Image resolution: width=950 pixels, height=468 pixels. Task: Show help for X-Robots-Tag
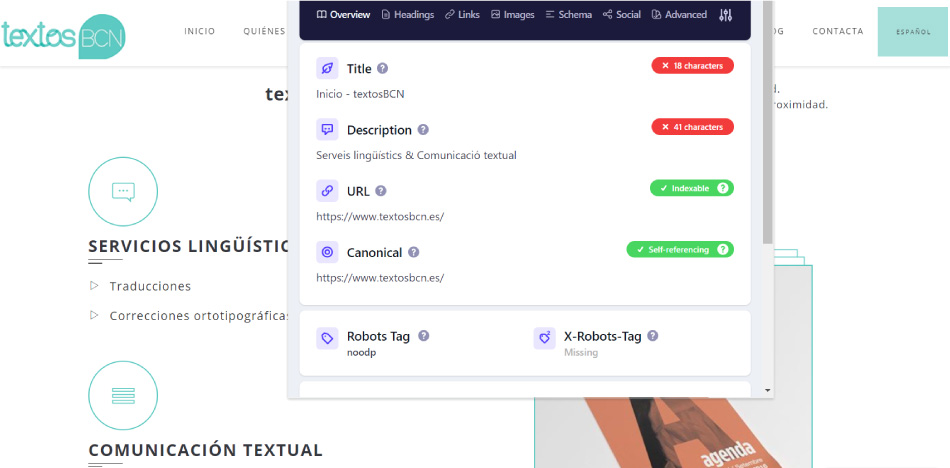[653, 335]
